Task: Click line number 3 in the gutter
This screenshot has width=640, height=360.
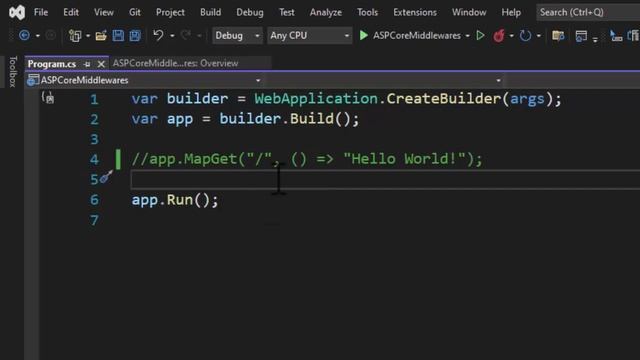Action: tap(94, 139)
